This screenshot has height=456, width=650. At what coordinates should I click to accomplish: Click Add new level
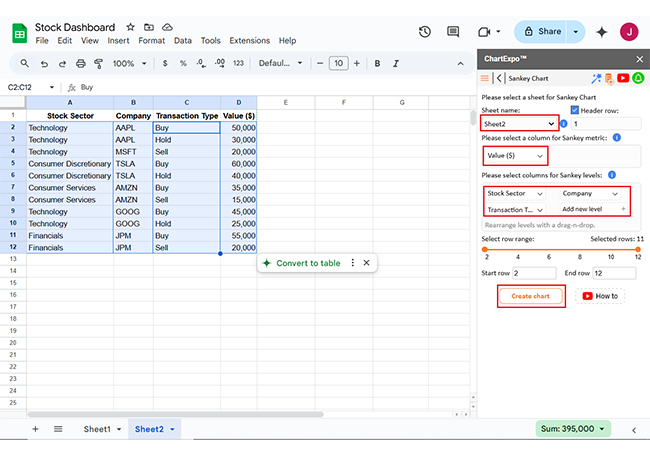(x=593, y=209)
